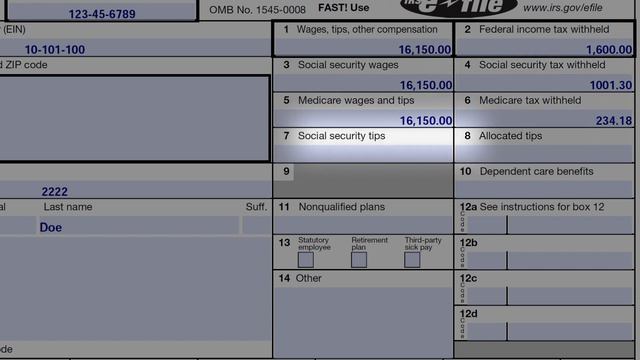Check the Statutory employee checkbox
The image size is (640, 360).
click(x=306, y=260)
